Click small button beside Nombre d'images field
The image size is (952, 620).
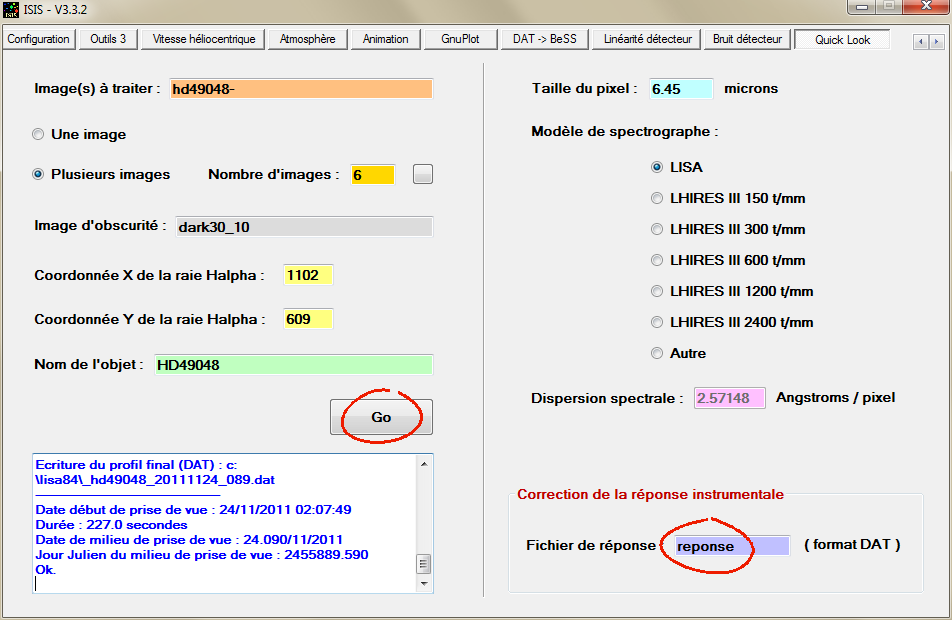[423, 174]
